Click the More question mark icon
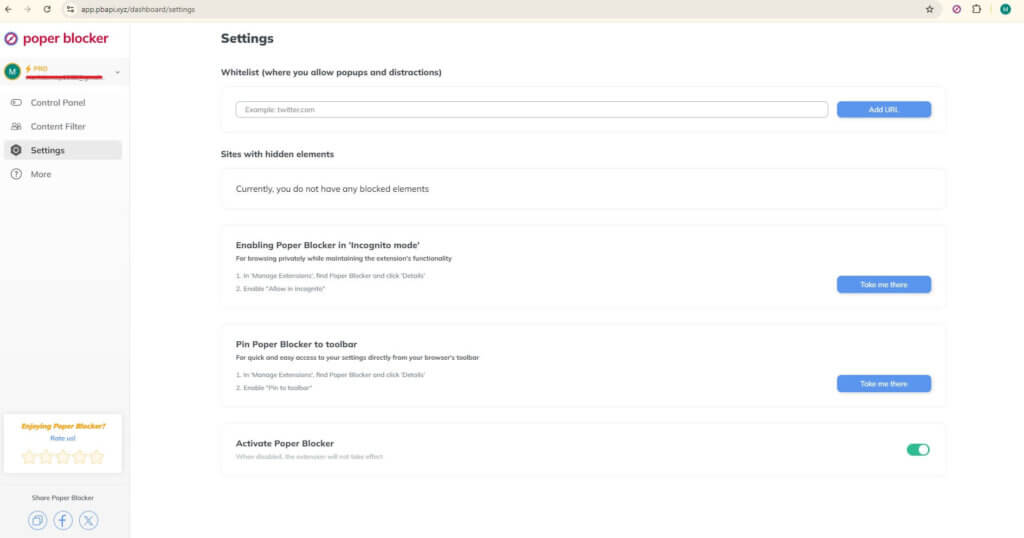 pos(16,174)
